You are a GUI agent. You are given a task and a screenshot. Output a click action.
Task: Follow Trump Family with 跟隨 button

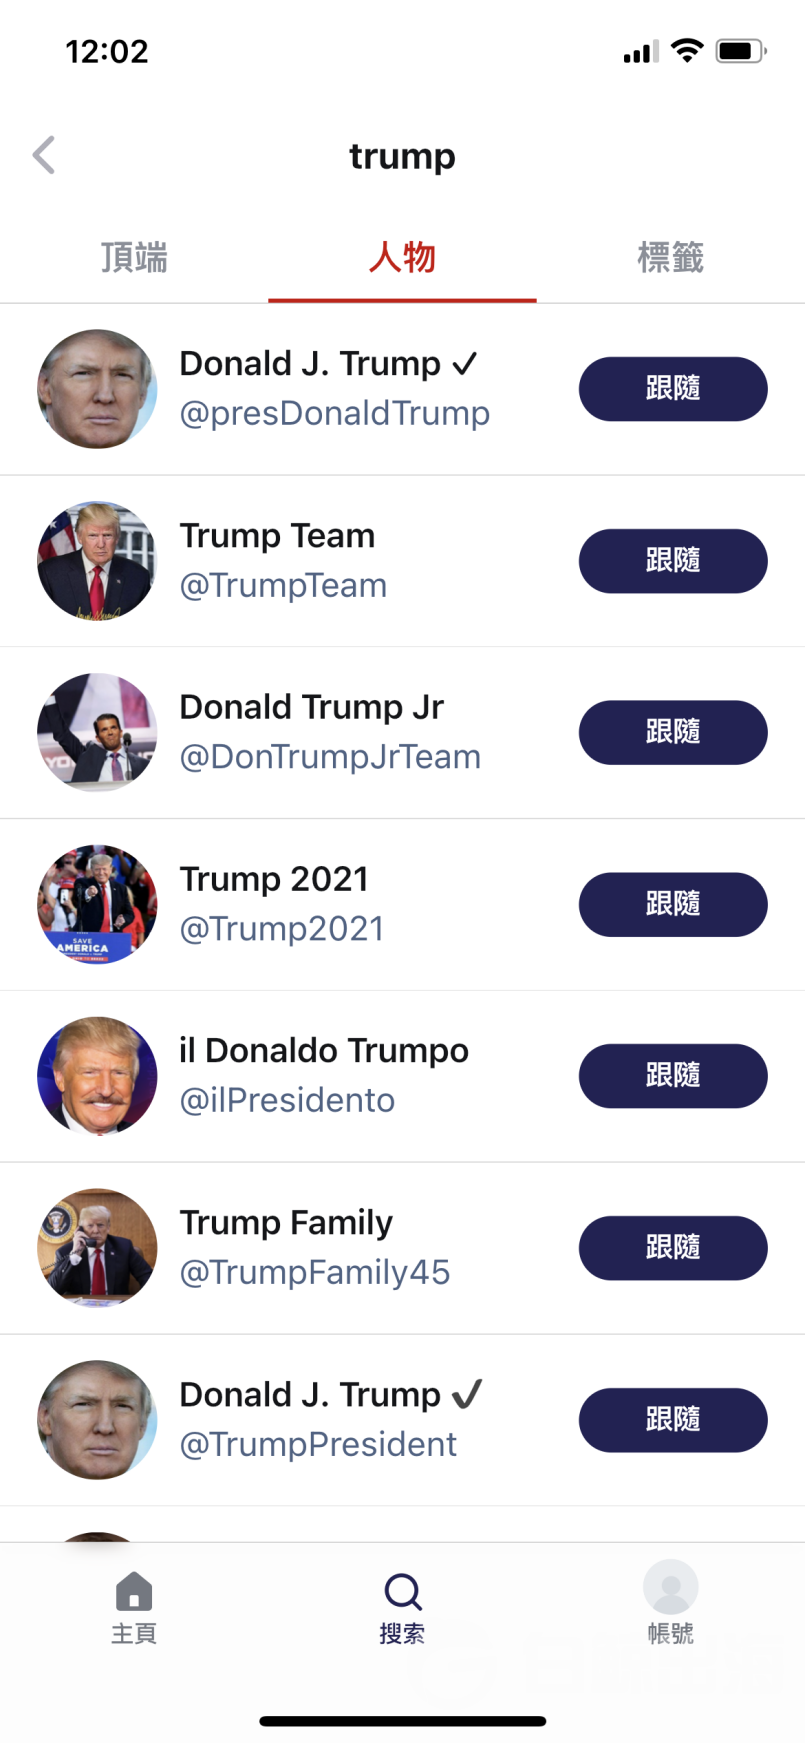click(x=673, y=1248)
